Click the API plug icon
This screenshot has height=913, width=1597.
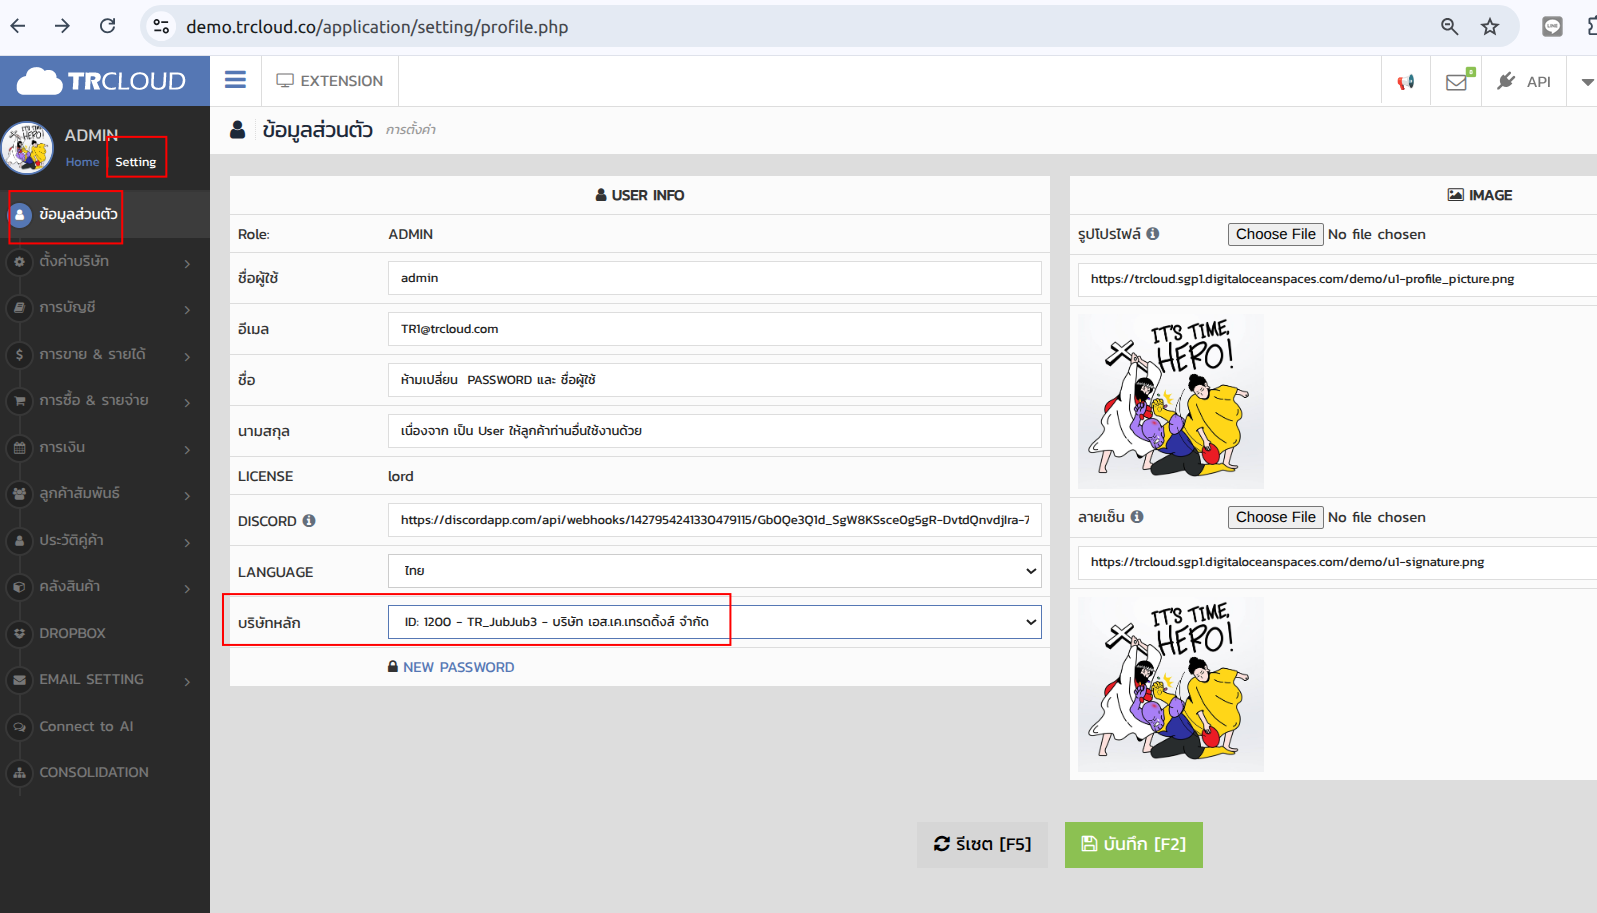tap(1506, 81)
